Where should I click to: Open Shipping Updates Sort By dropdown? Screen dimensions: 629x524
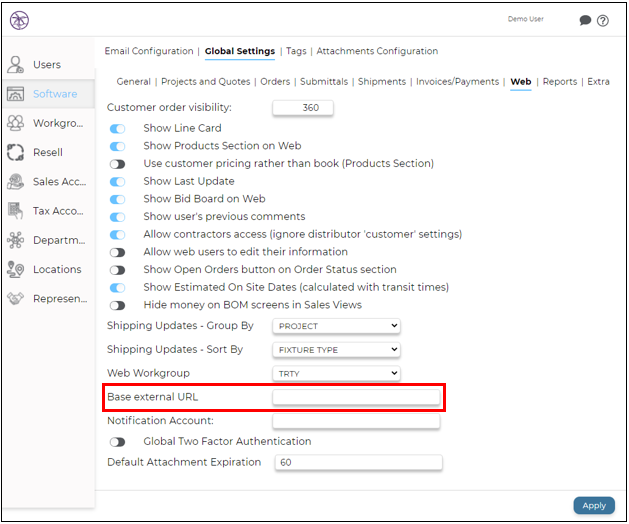click(336, 349)
